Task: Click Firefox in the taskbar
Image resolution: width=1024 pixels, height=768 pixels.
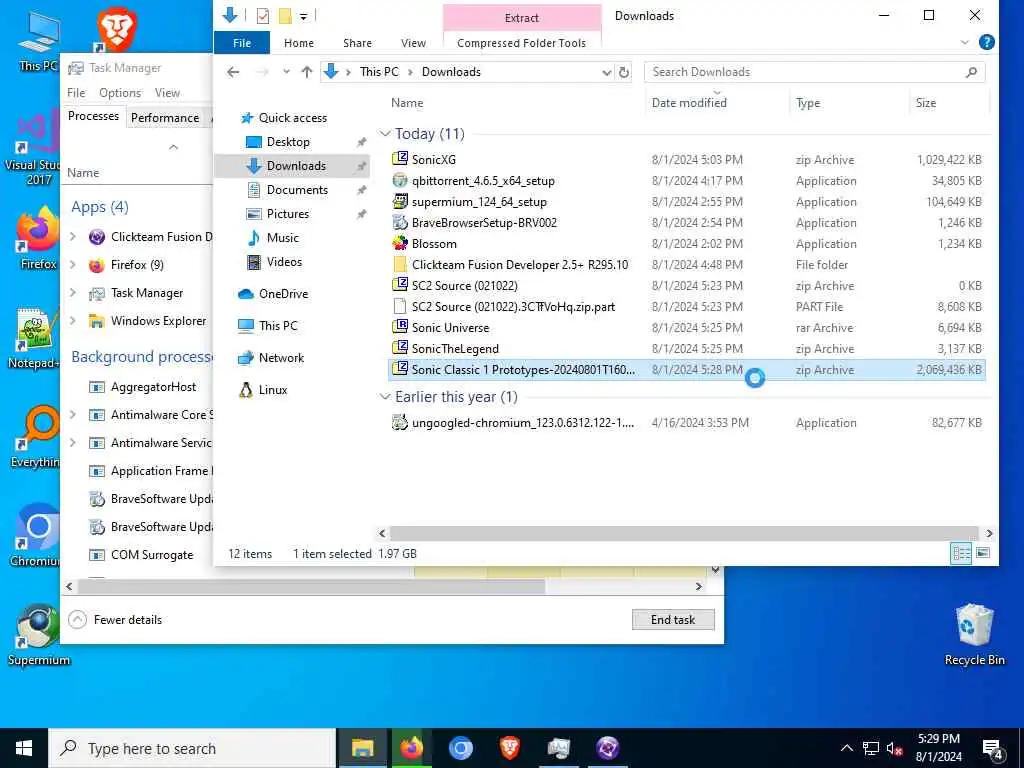Action: (x=411, y=748)
